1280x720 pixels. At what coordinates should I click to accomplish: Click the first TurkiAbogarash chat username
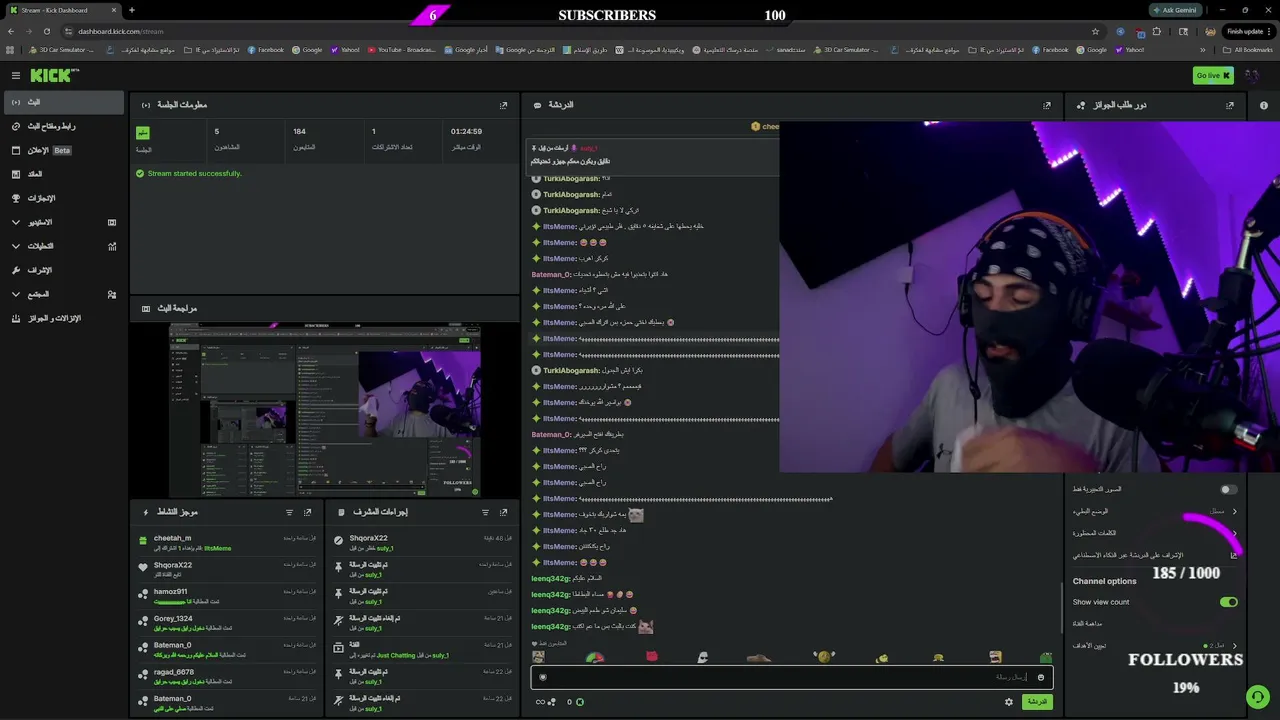point(571,178)
